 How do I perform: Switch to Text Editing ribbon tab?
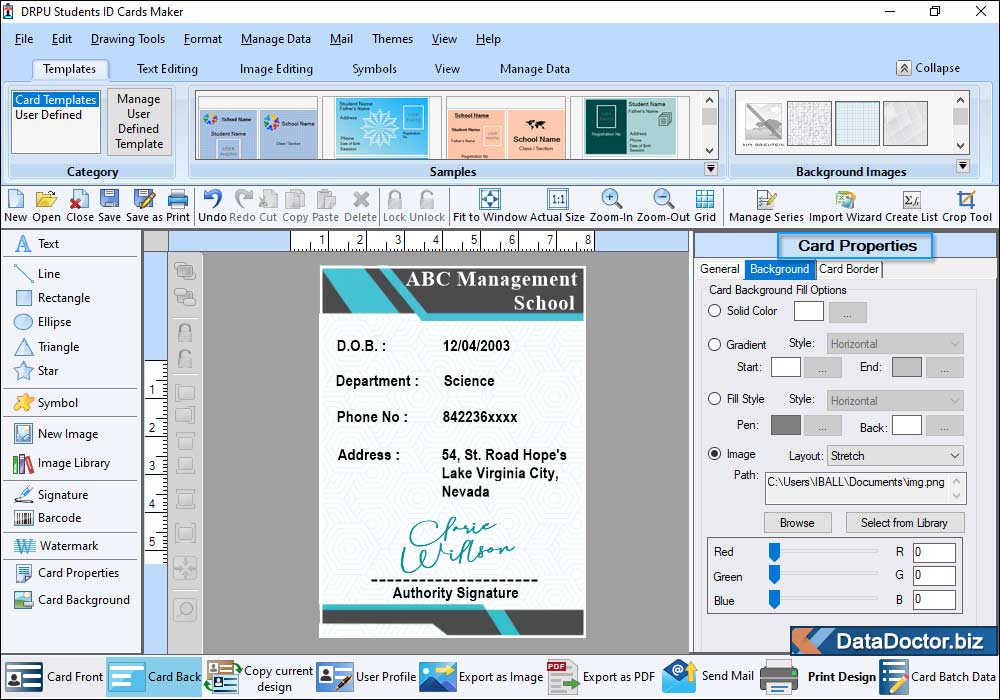(x=167, y=69)
